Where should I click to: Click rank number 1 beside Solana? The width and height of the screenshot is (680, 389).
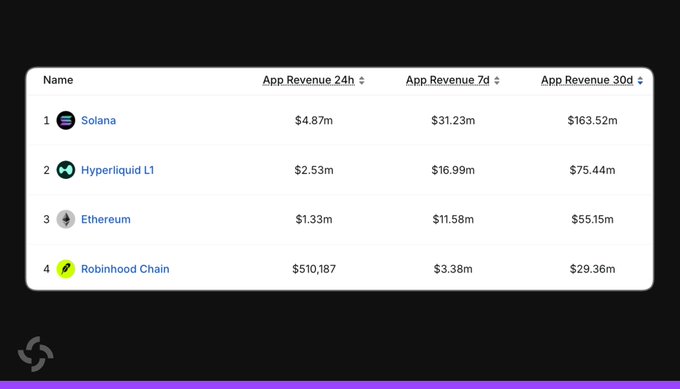click(46, 121)
